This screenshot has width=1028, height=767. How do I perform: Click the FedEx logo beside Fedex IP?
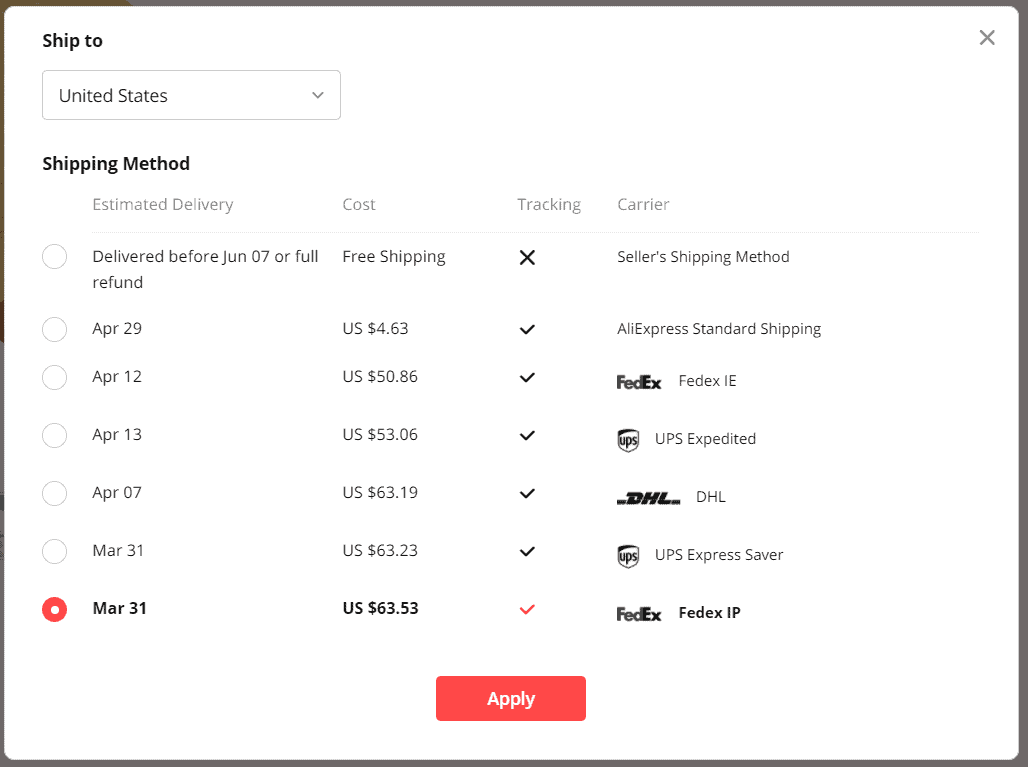coord(639,614)
